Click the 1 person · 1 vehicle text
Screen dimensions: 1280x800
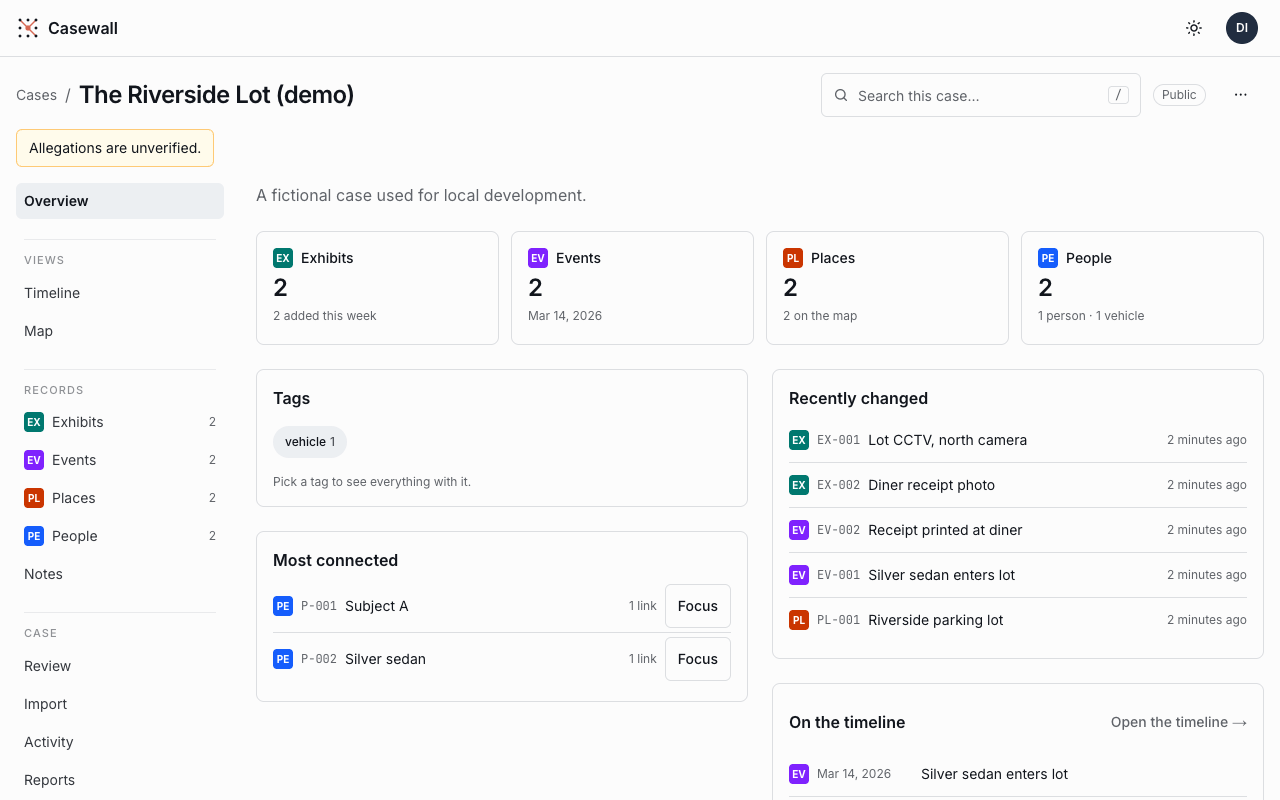click(x=1091, y=316)
